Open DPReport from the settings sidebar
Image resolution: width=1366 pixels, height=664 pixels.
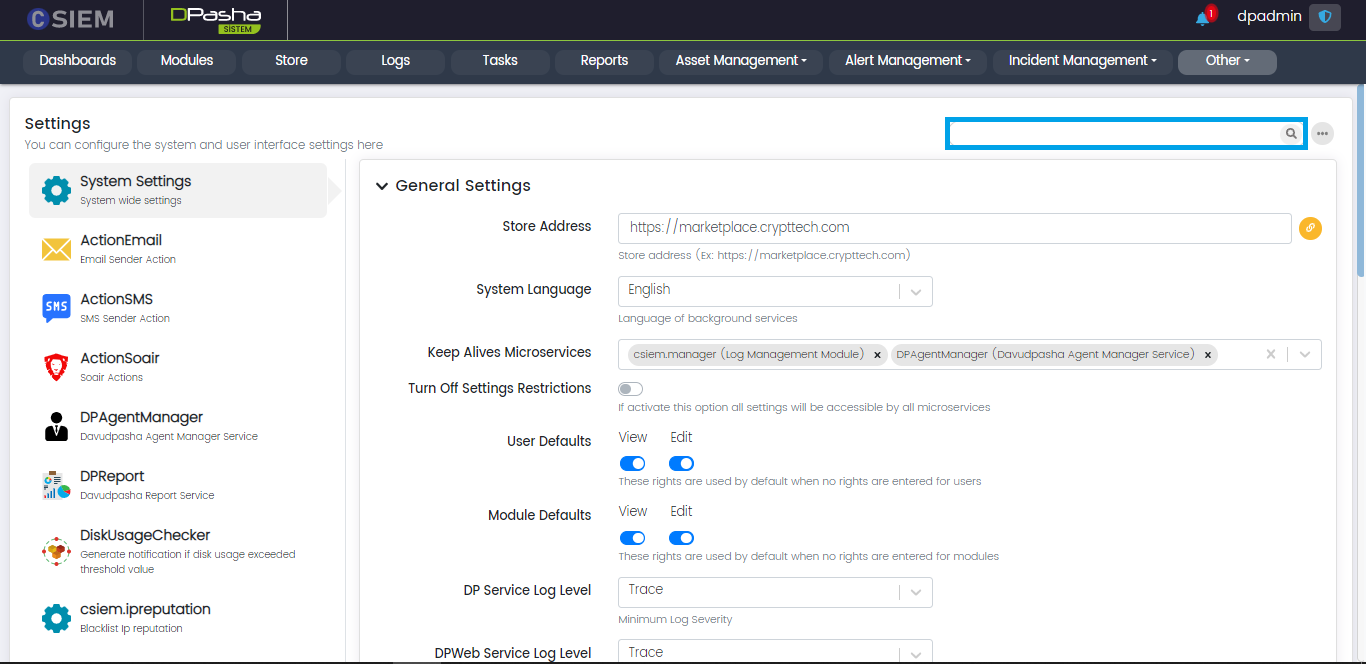click(112, 477)
